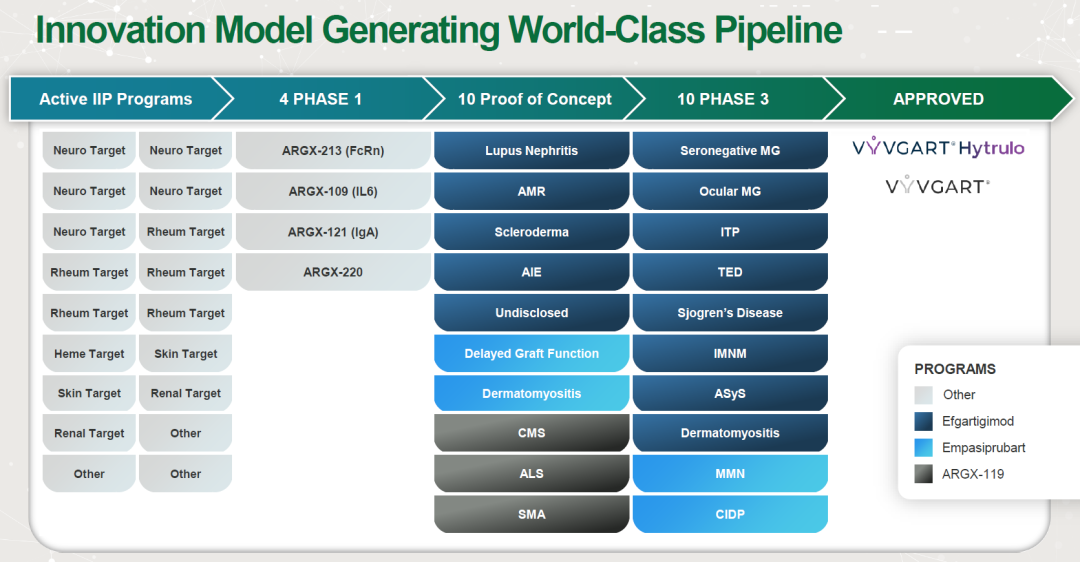
Task: Click the CMS box
Action: (532, 433)
